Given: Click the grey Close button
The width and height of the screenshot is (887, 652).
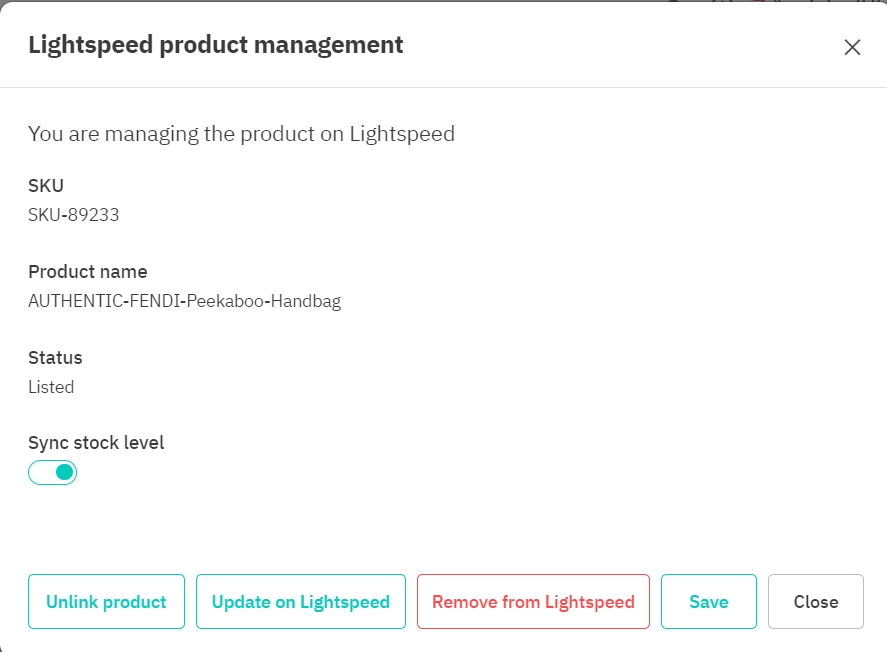Looking at the screenshot, I should coord(815,602).
